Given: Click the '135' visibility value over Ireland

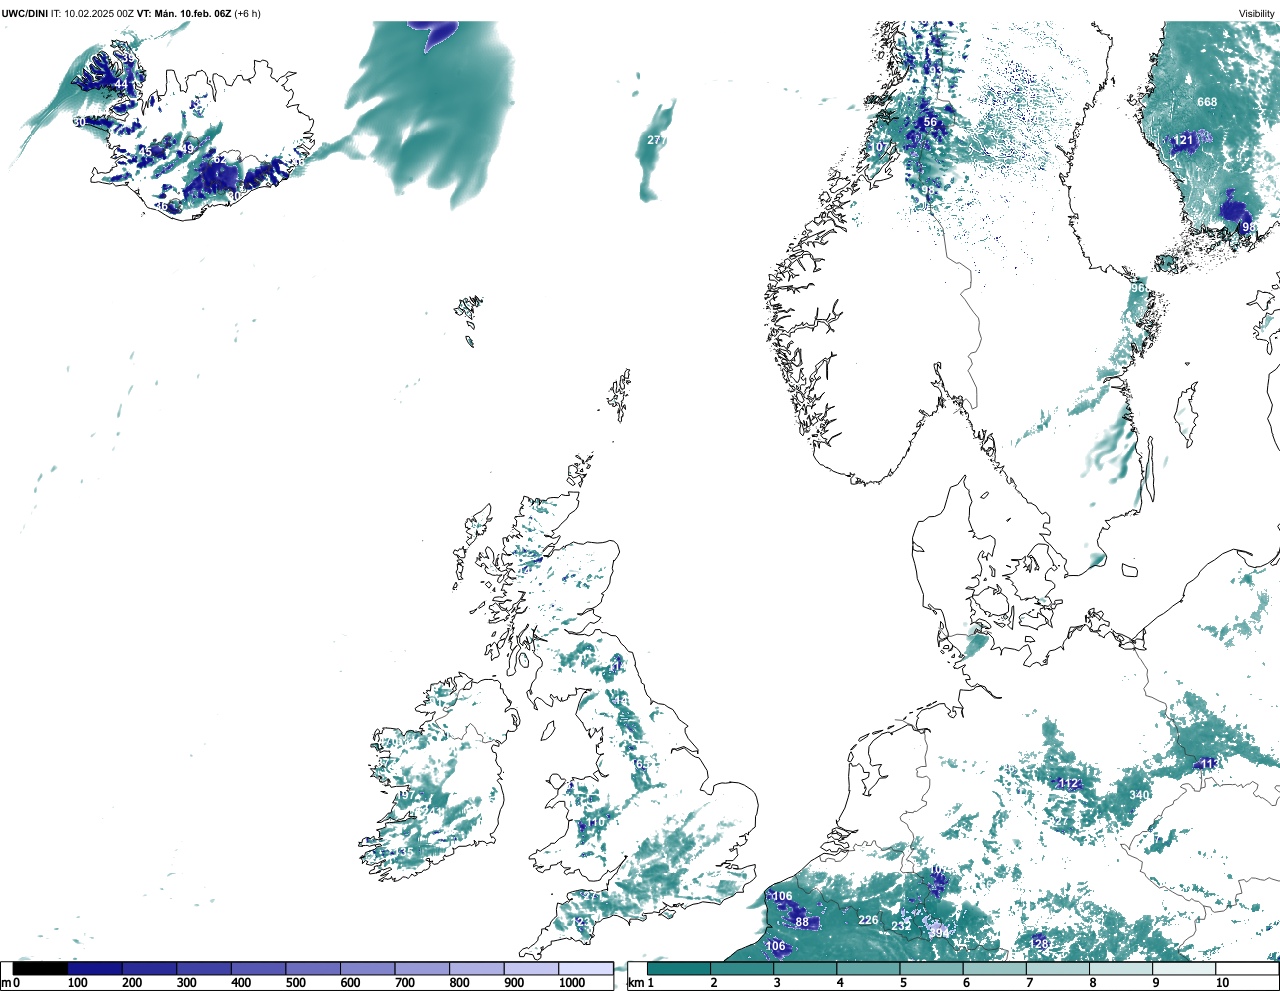Looking at the screenshot, I should pos(404,852).
